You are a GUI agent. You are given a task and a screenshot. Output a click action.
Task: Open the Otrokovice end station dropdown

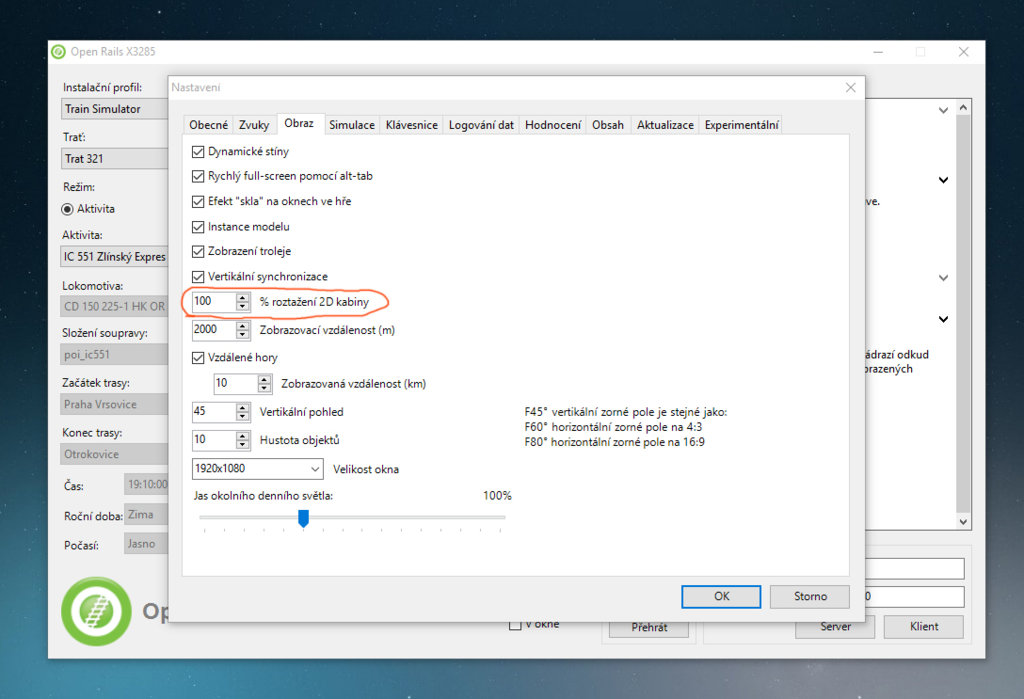114,454
